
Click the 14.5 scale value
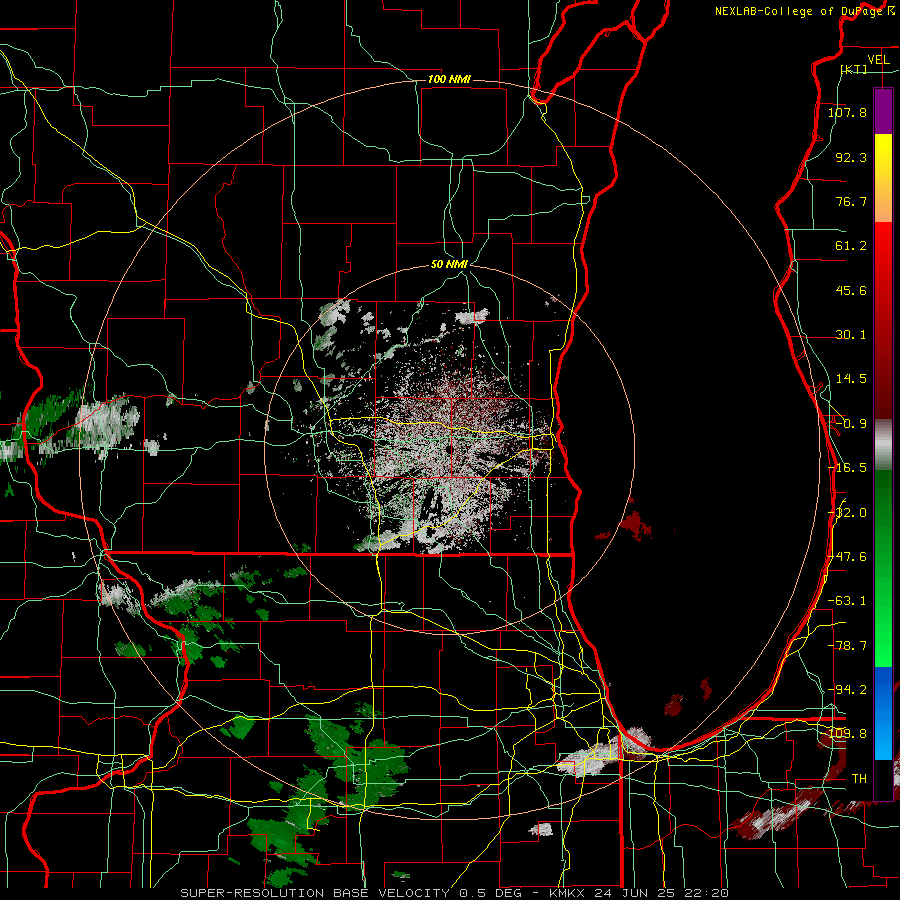click(851, 379)
